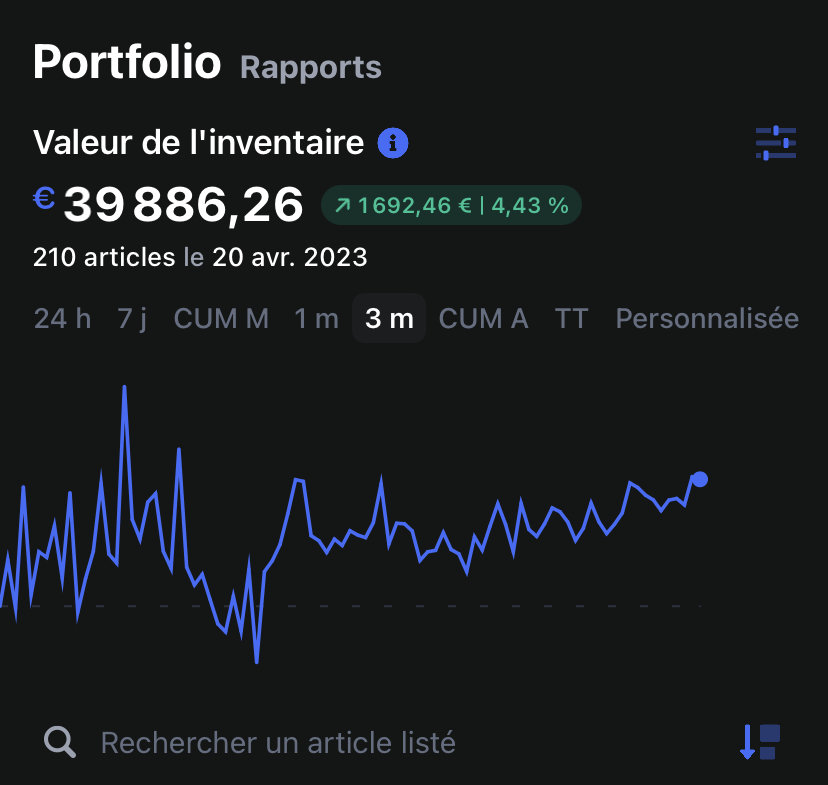Focus the Rechercher un article listé field

[278, 742]
